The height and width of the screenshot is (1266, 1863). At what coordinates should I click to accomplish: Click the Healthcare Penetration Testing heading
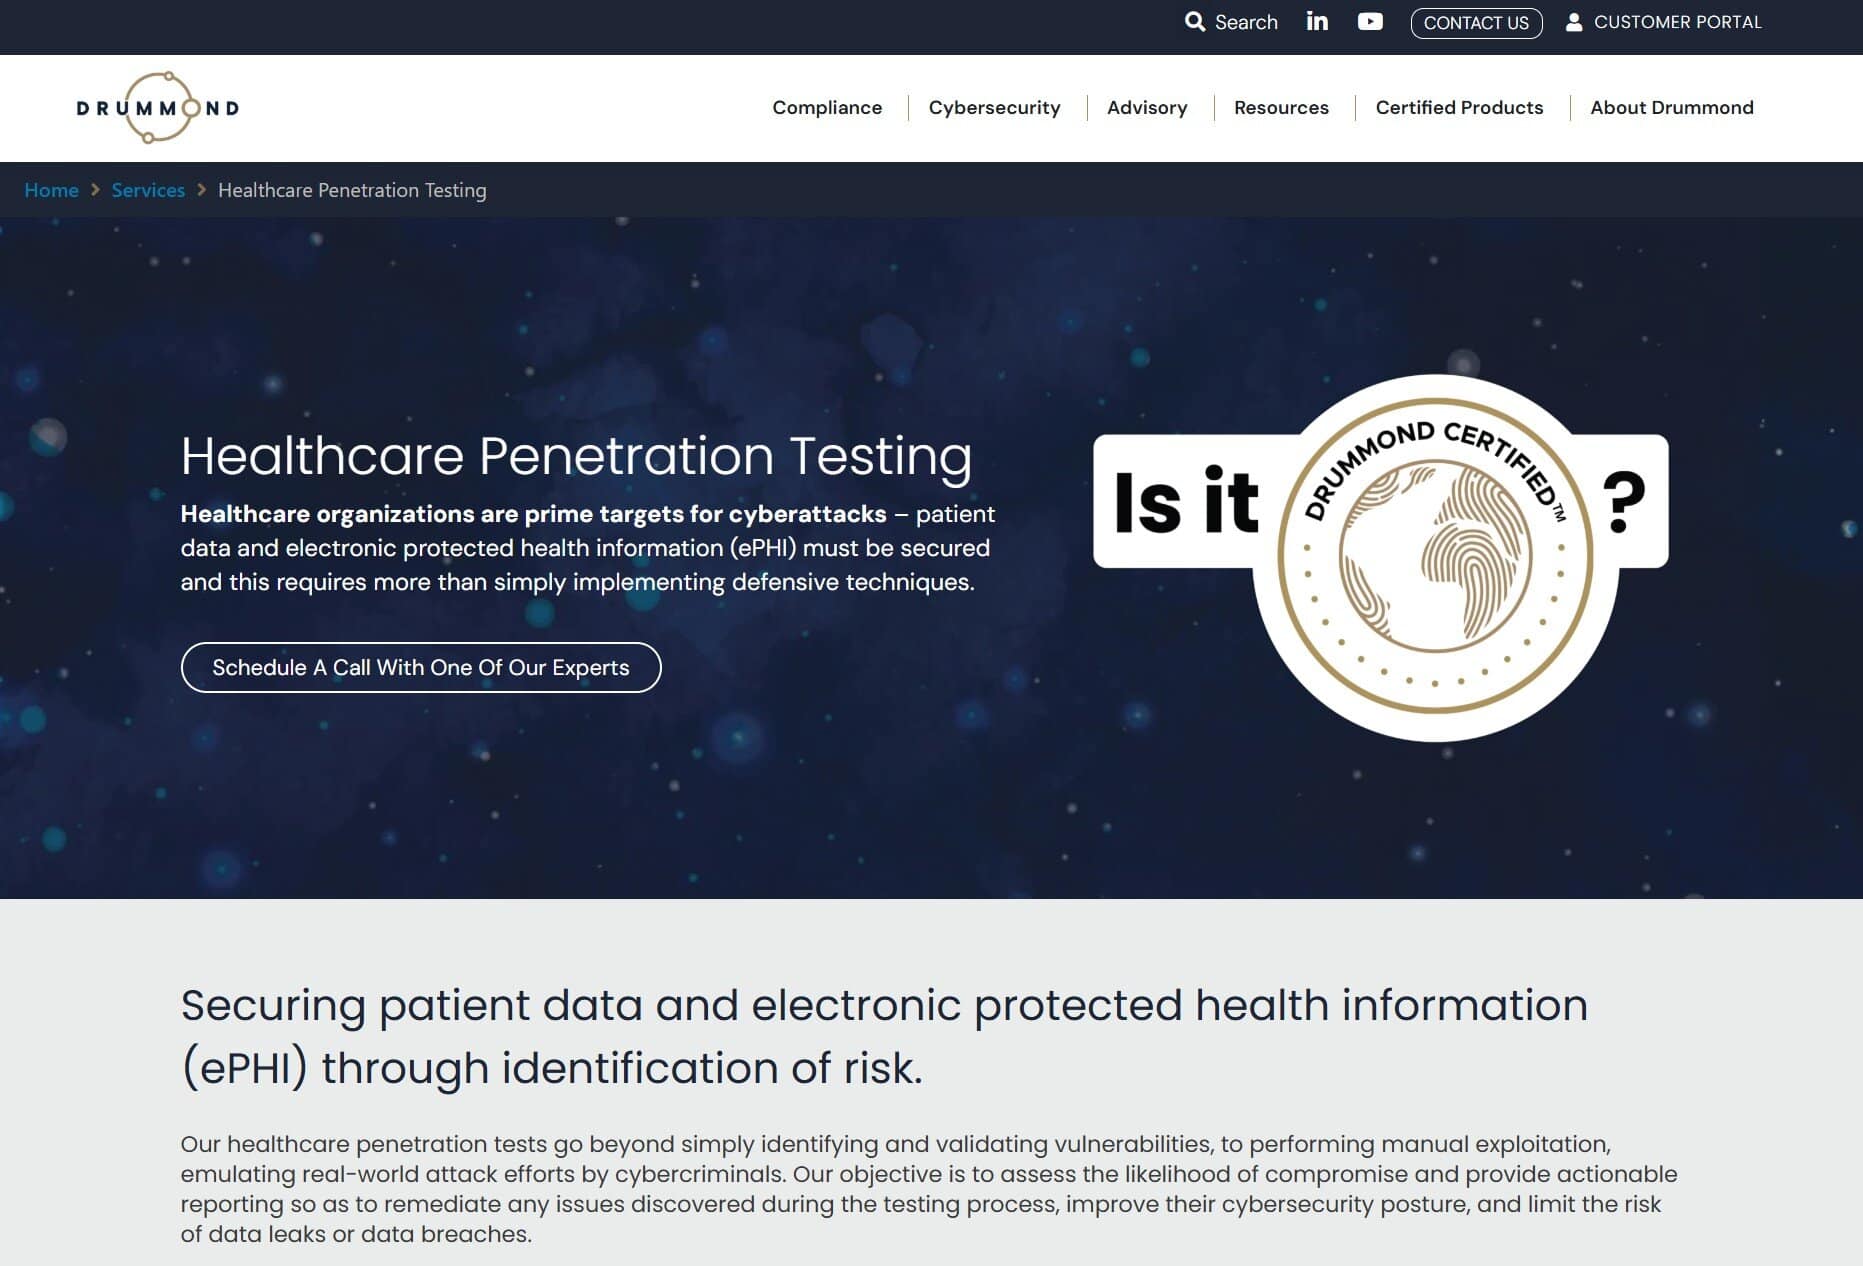pyautogui.click(x=576, y=455)
